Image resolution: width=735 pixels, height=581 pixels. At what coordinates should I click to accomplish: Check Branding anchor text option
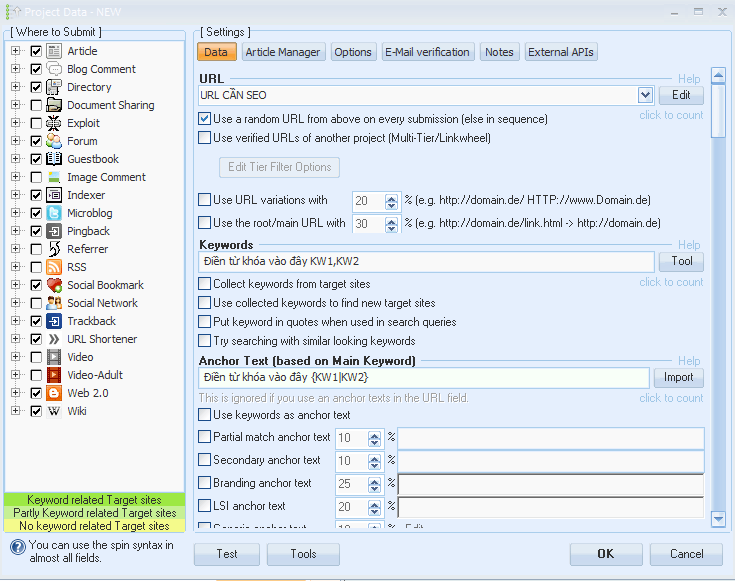tap(204, 483)
